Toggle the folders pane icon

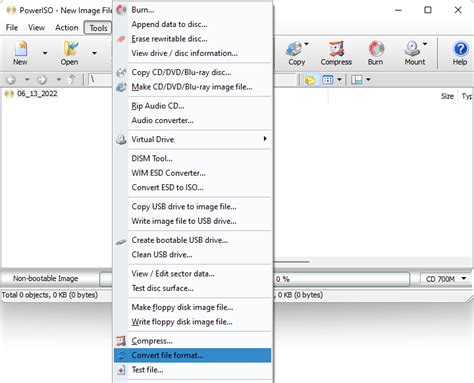click(x=310, y=80)
